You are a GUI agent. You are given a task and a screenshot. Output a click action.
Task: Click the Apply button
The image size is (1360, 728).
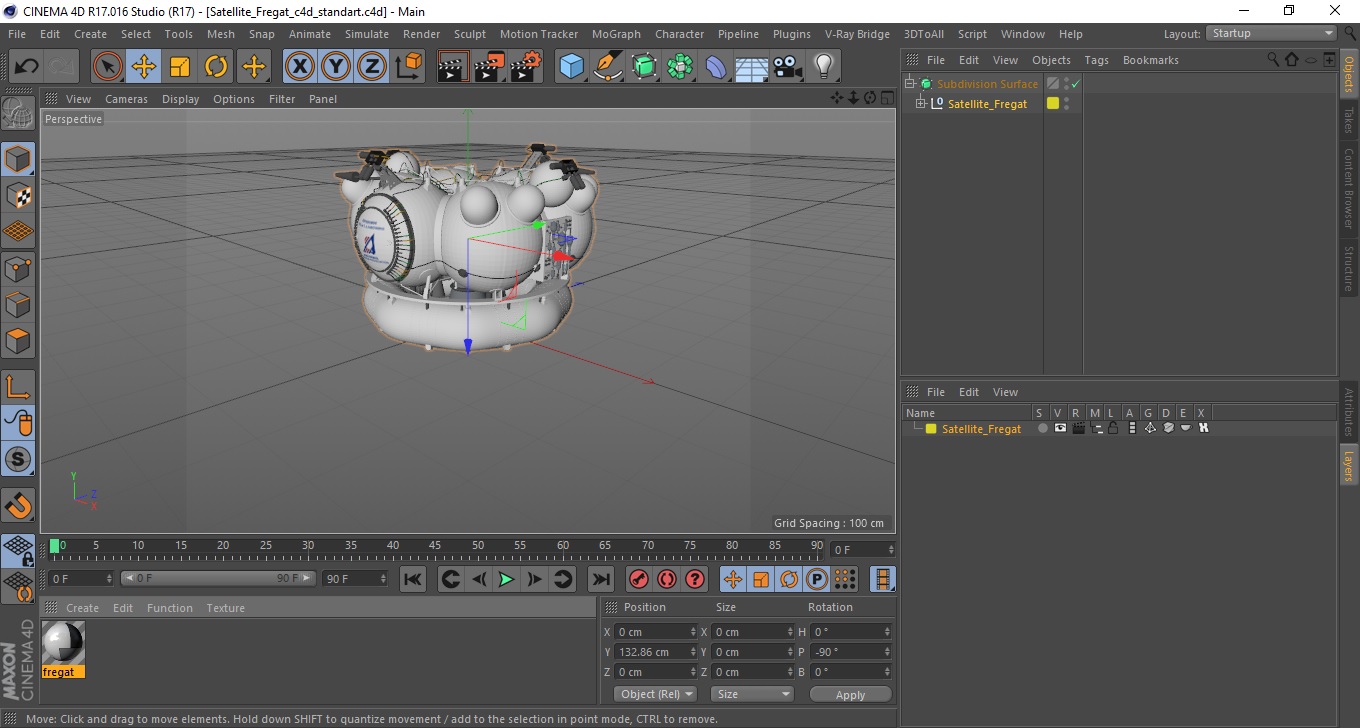coord(850,694)
